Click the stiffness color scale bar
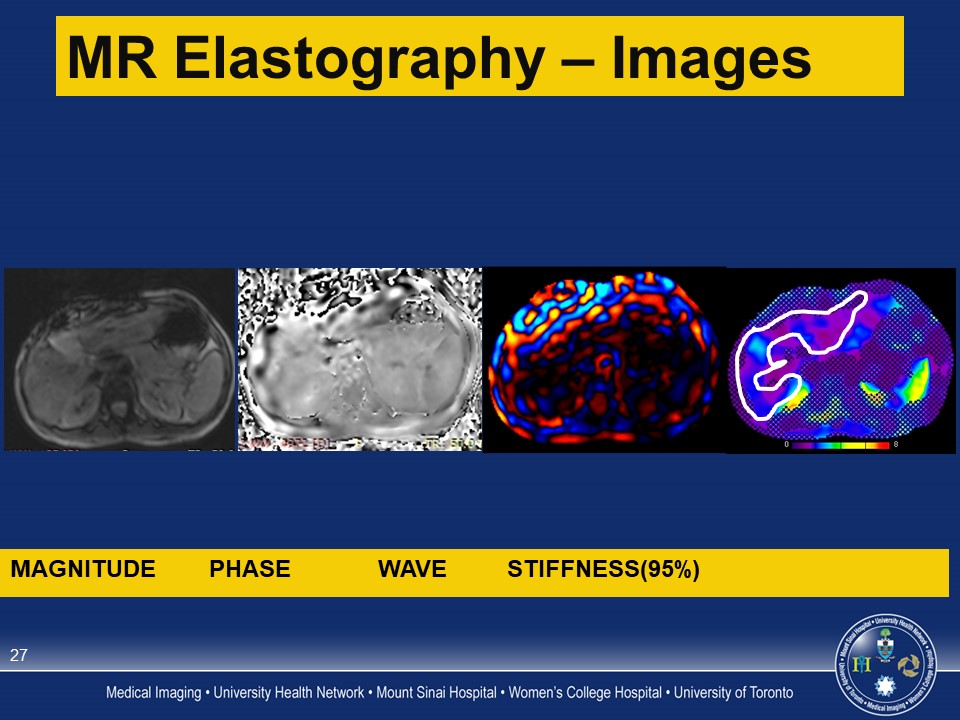The width and height of the screenshot is (960, 720). (840, 445)
